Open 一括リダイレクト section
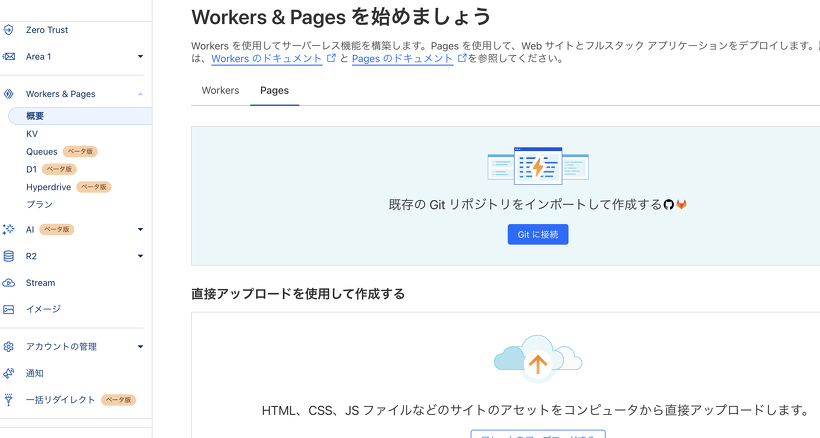This screenshot has width=820, height=438. [61, 400]
